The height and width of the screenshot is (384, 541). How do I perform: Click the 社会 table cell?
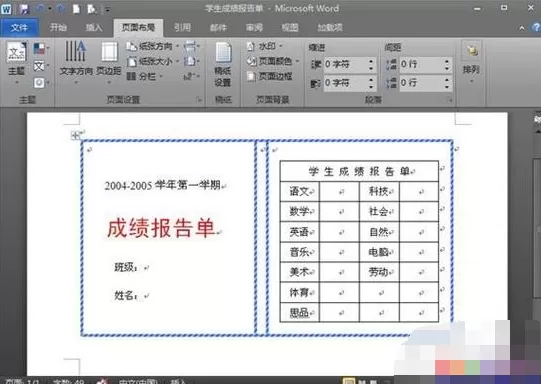tap(379, 211)
